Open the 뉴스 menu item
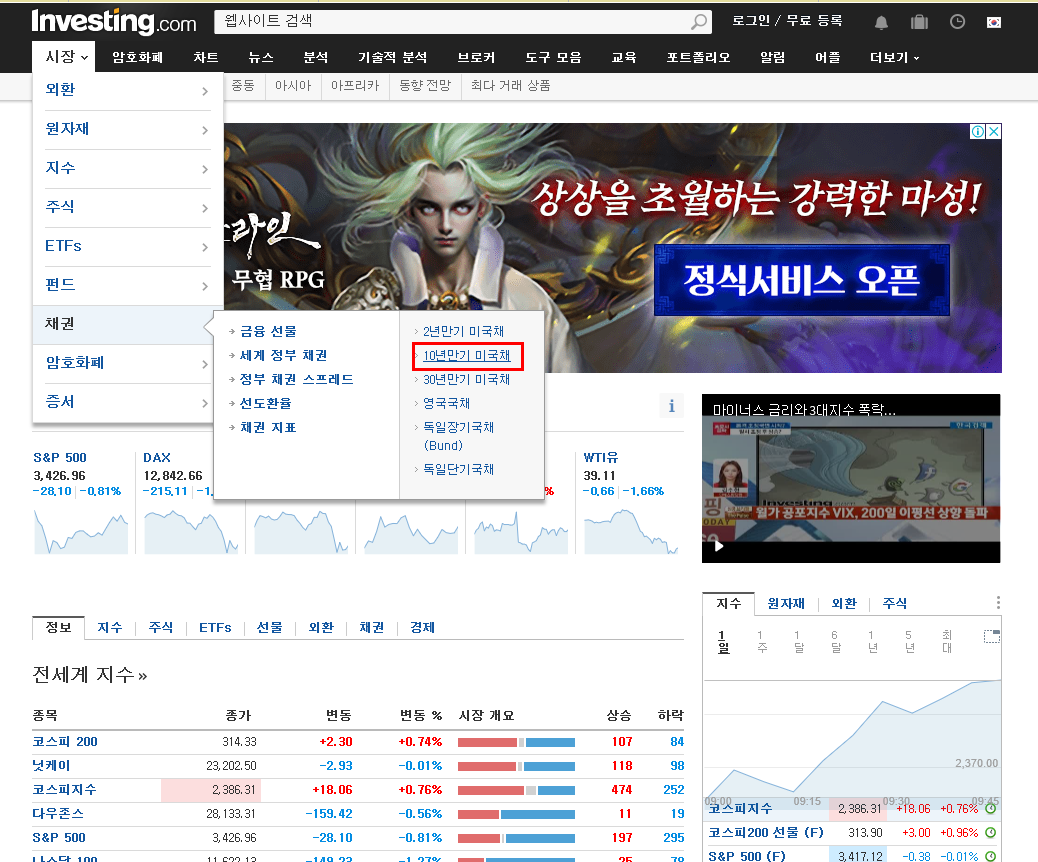 (261, 58)
